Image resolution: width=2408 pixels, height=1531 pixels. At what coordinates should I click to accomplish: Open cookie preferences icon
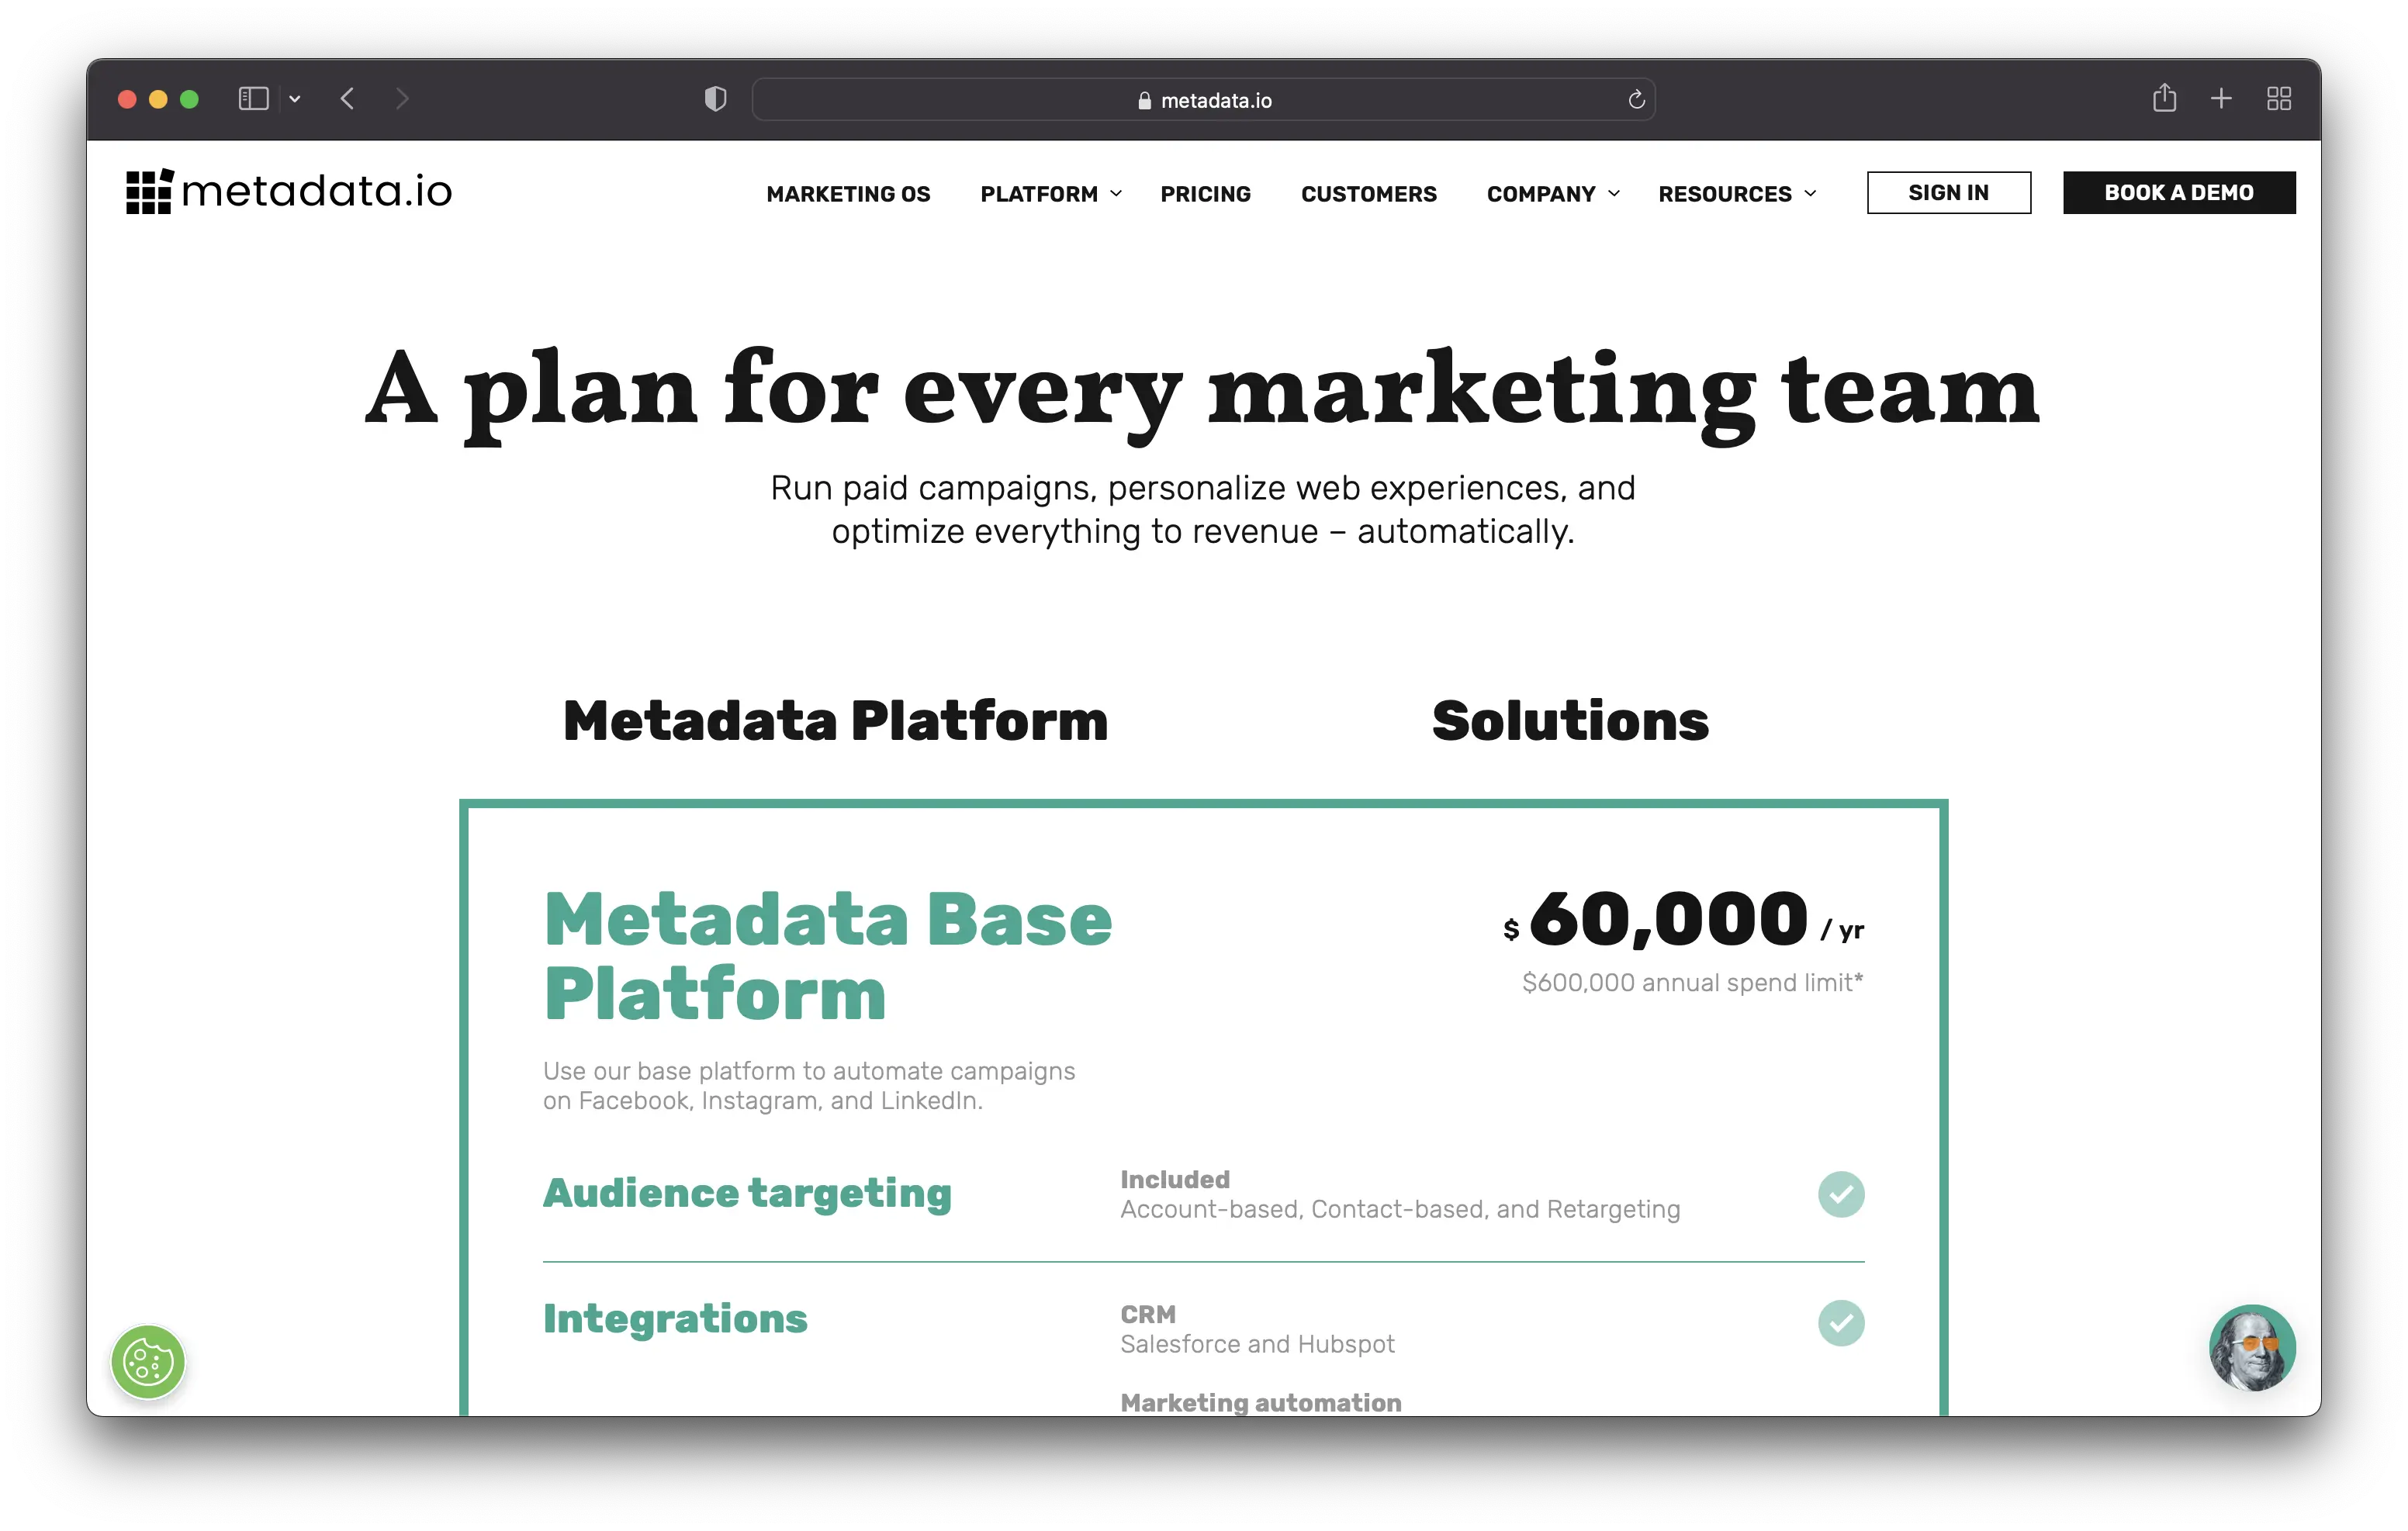pos(148,1361)
